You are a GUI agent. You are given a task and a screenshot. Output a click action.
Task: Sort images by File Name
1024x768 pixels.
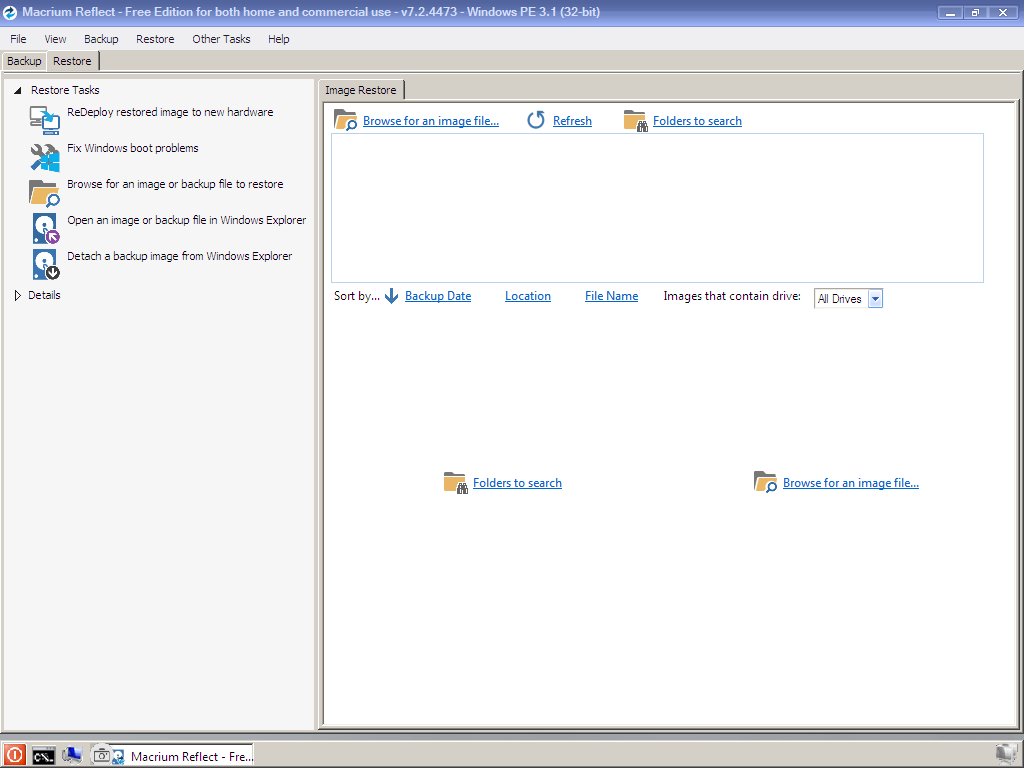click(x=611, y=296)
